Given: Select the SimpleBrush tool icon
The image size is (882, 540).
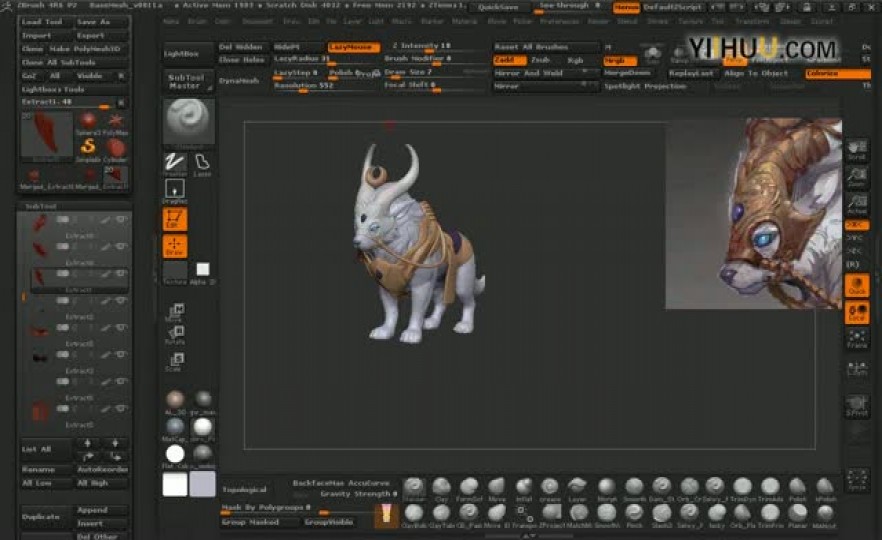Looking at the screenshot, I should coord(88,150).
